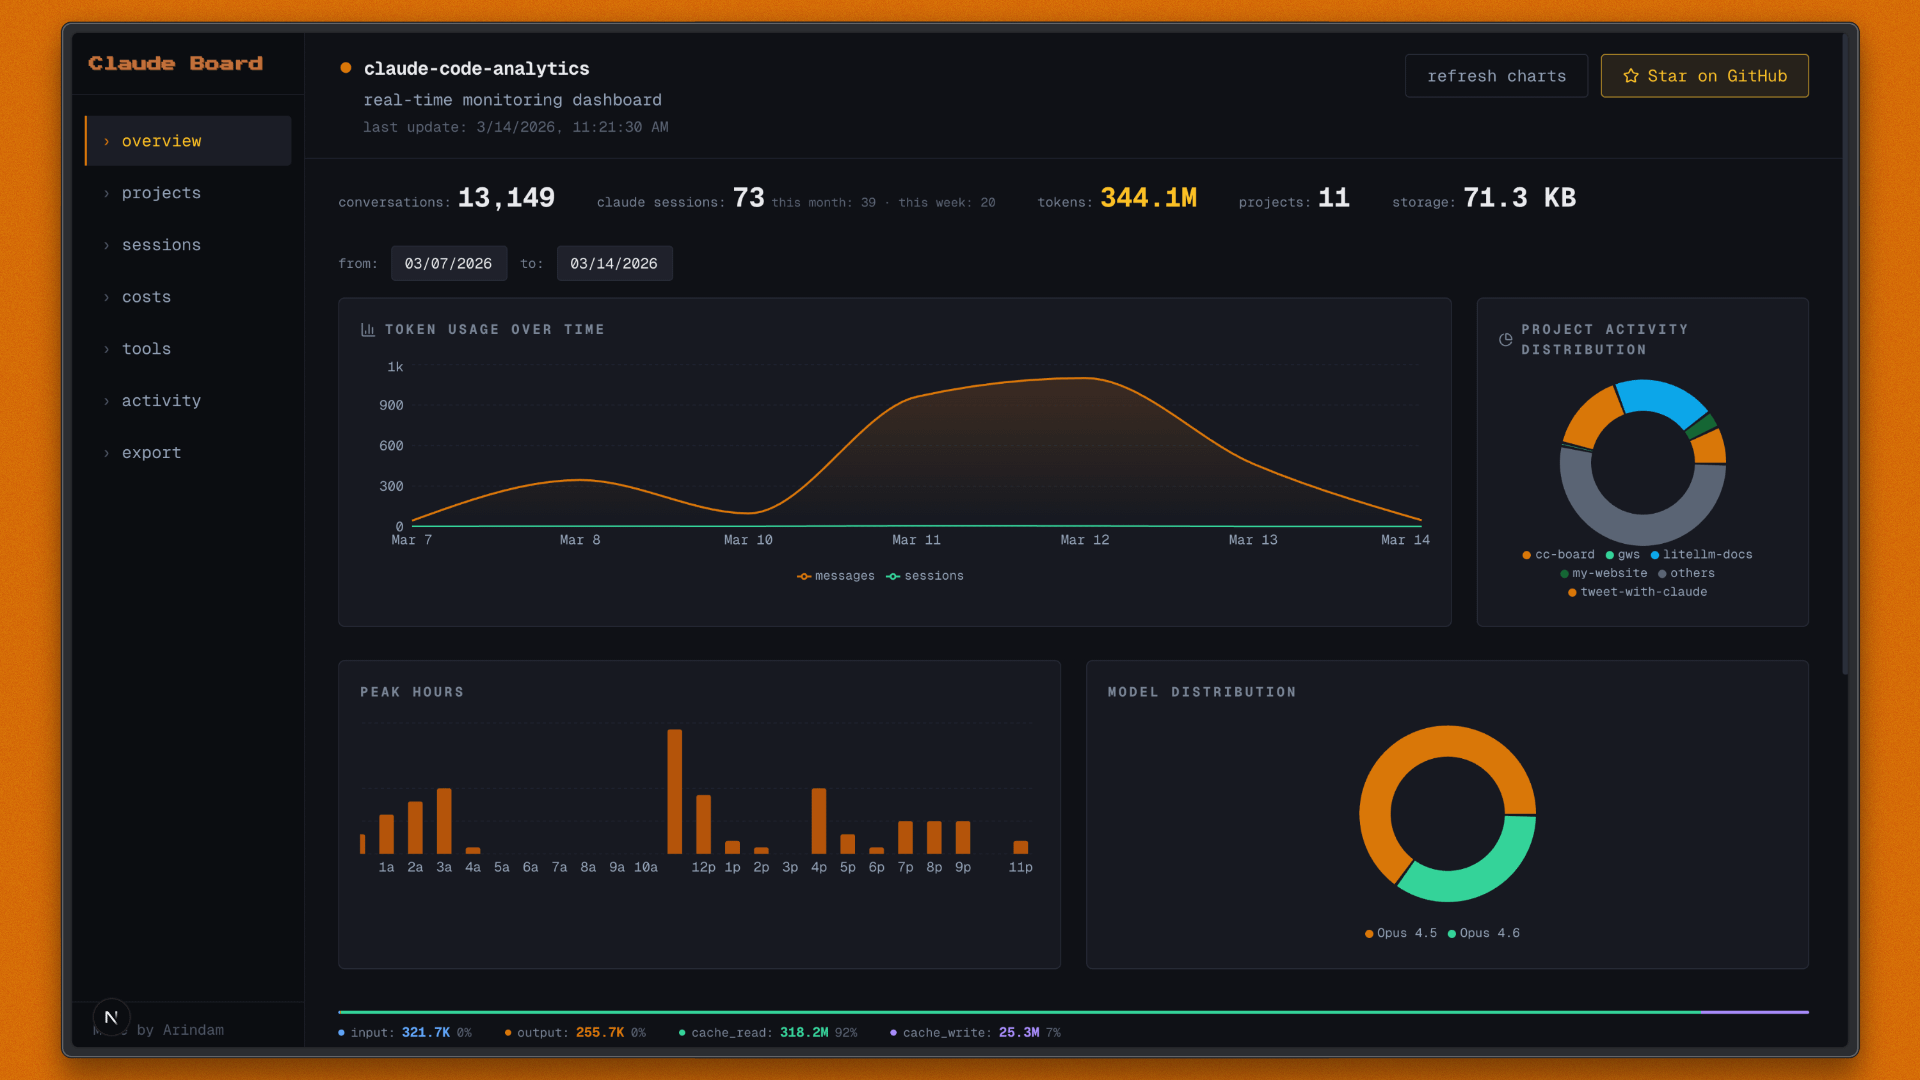Click the bar chart icon beside Token Usage title

coord(368,328)
